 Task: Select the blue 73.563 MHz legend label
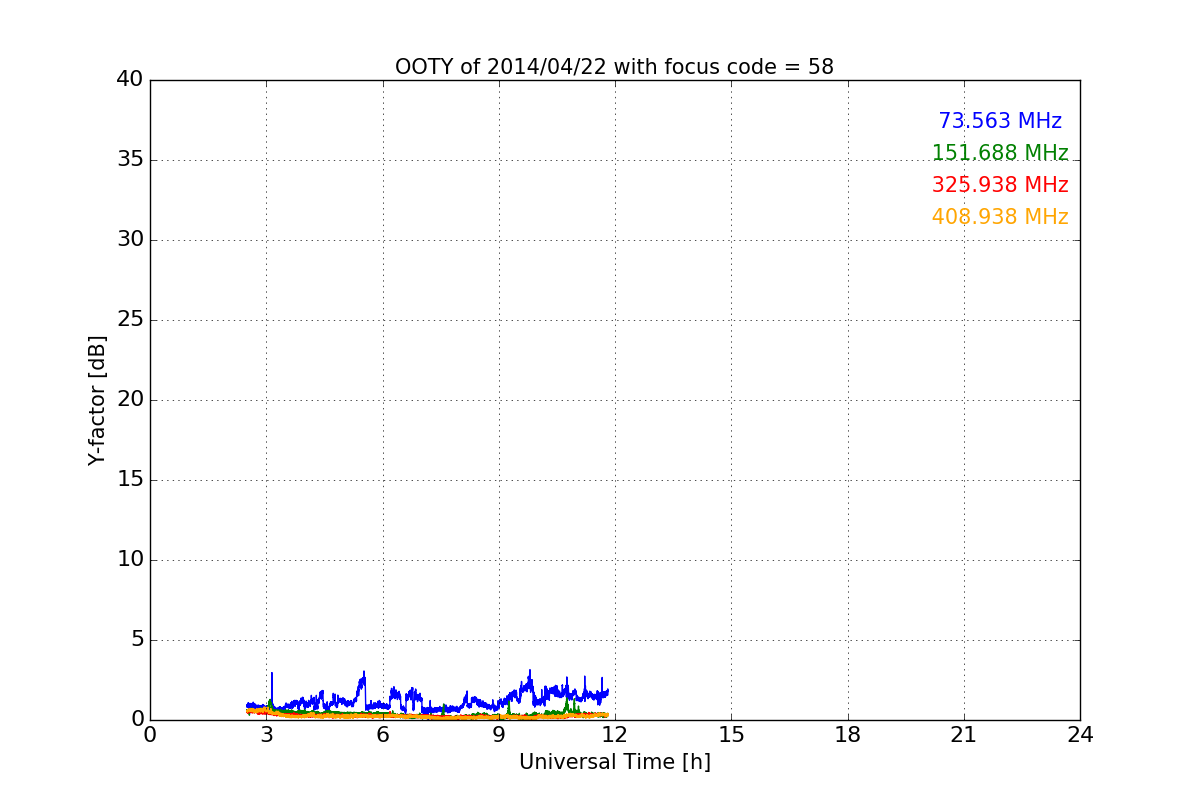[x=1000, y=121]
